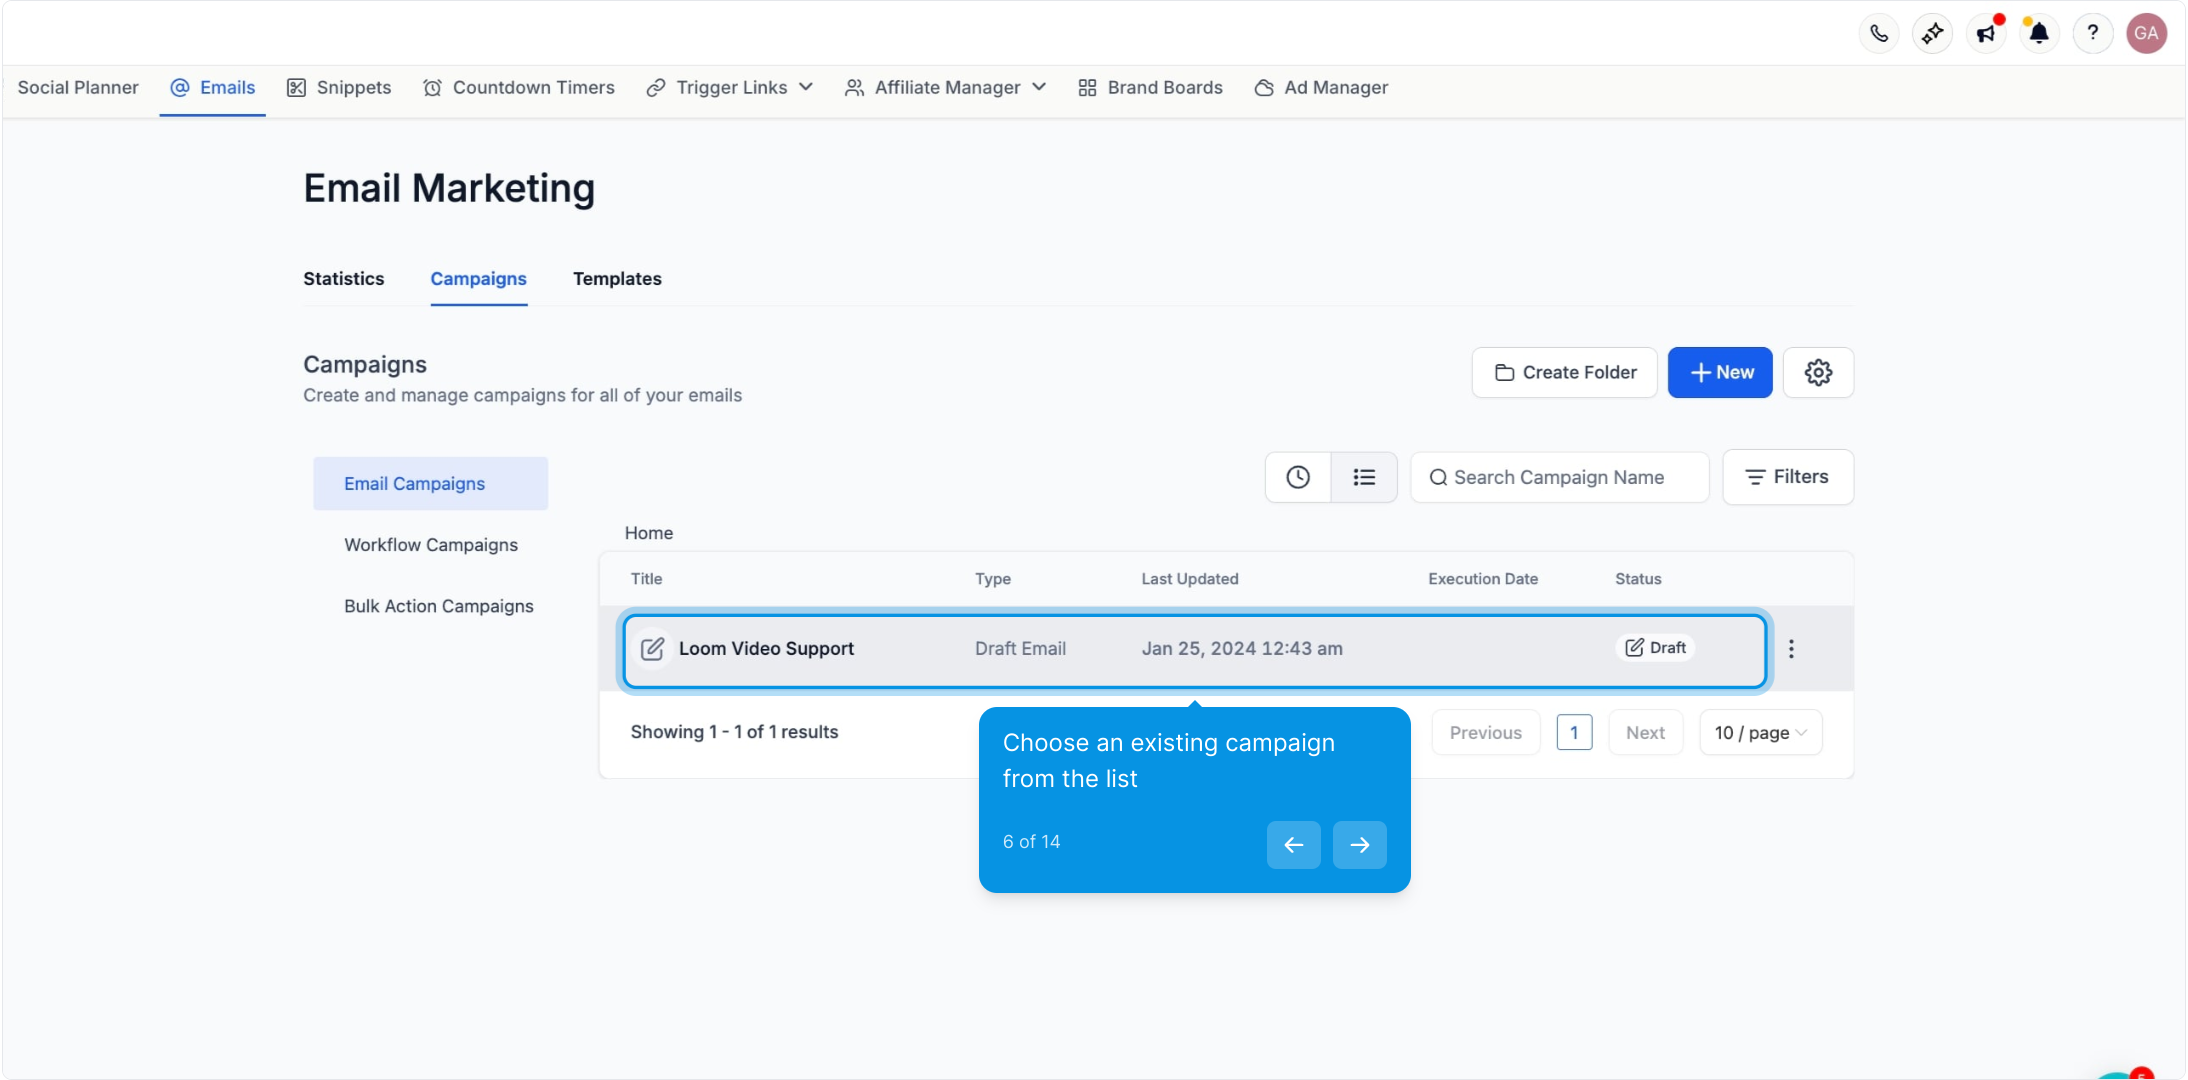Select Workflow Campaigns in sidebar
The image size is (2188, 1080).
pos(431,545)
